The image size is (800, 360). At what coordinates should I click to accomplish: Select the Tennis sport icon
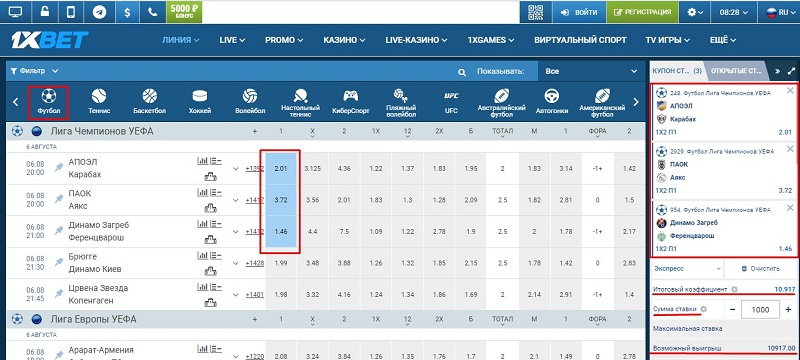98,101
